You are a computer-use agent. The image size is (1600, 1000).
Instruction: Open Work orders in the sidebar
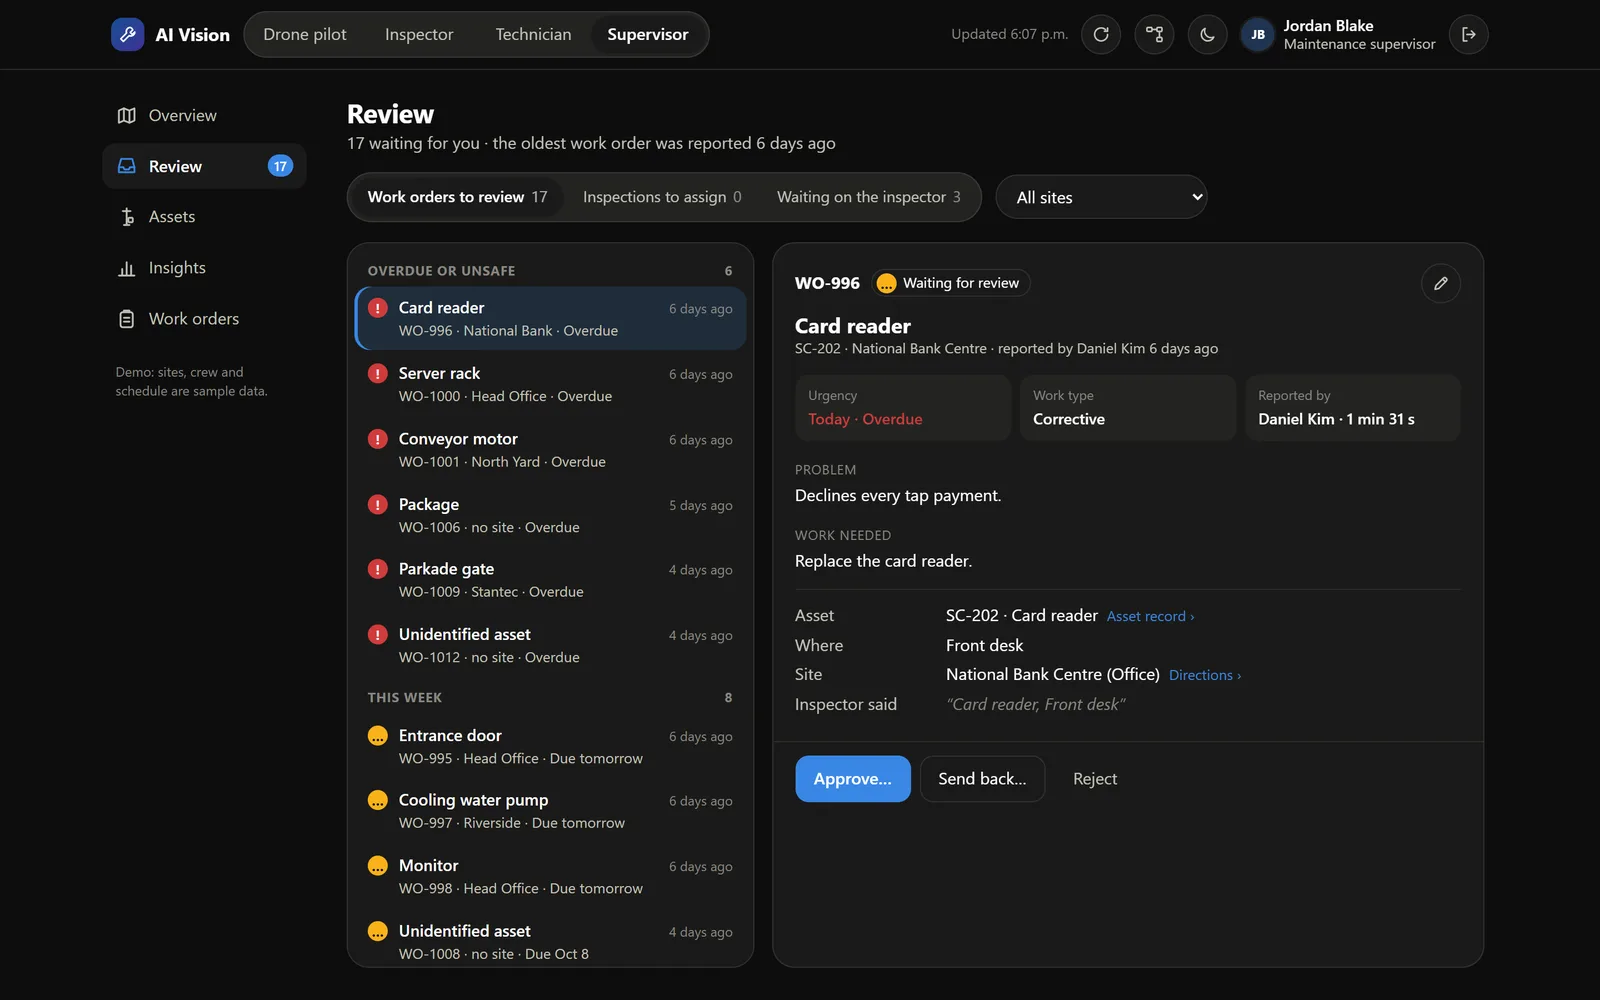pos(204,319)
